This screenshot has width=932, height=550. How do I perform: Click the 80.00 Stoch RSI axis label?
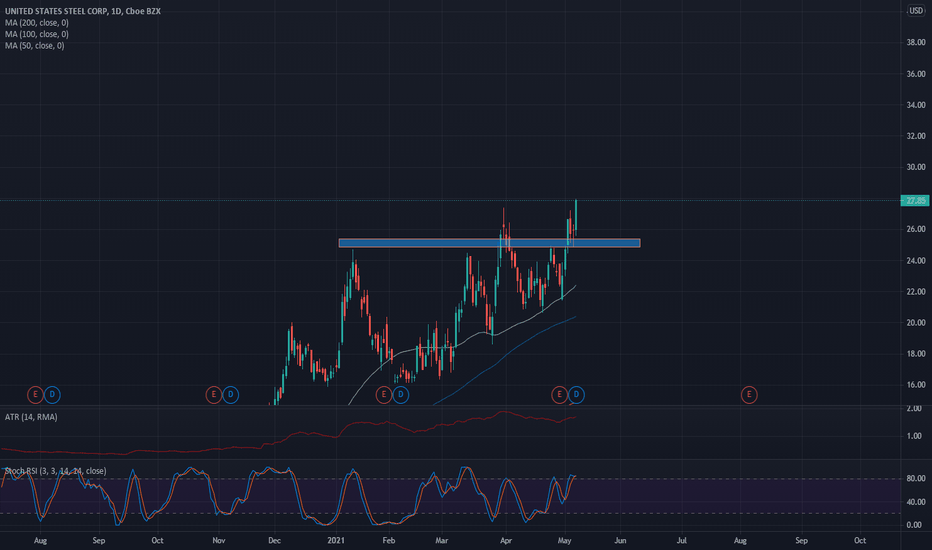tap(916, 478)
